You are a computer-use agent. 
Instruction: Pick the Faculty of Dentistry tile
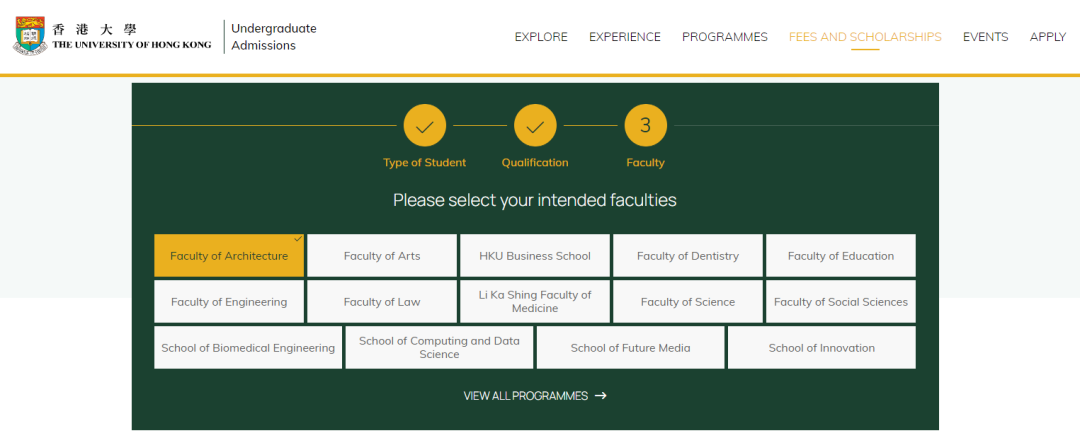687,256
